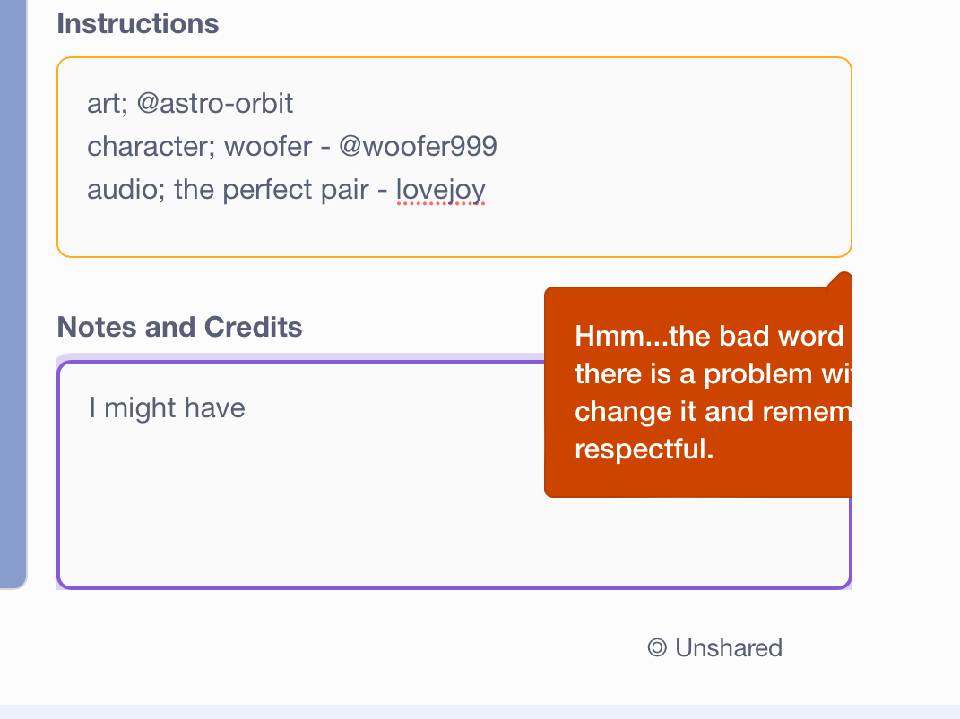Viewport: 960px width, 719px height.
Task: Click the word respectful. in the warning
Action: tap(644, 450)
